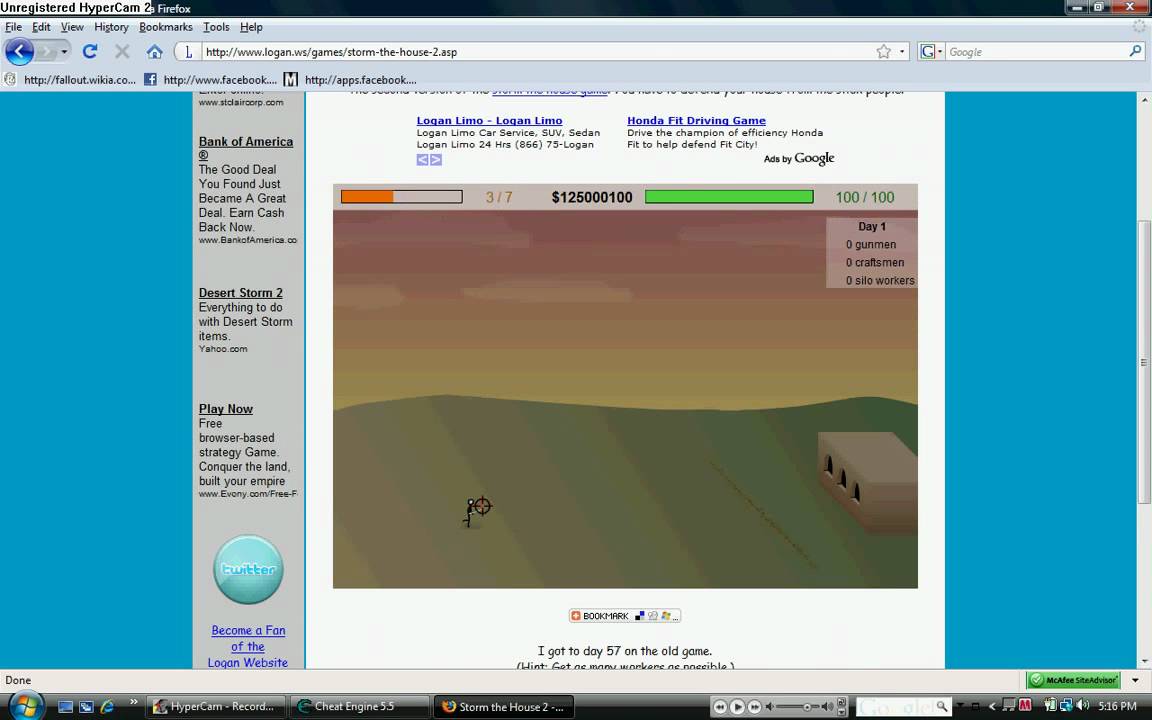Reload the page with the refresh icon
This screenshot has height=720, width=1152.
(90, 51)
